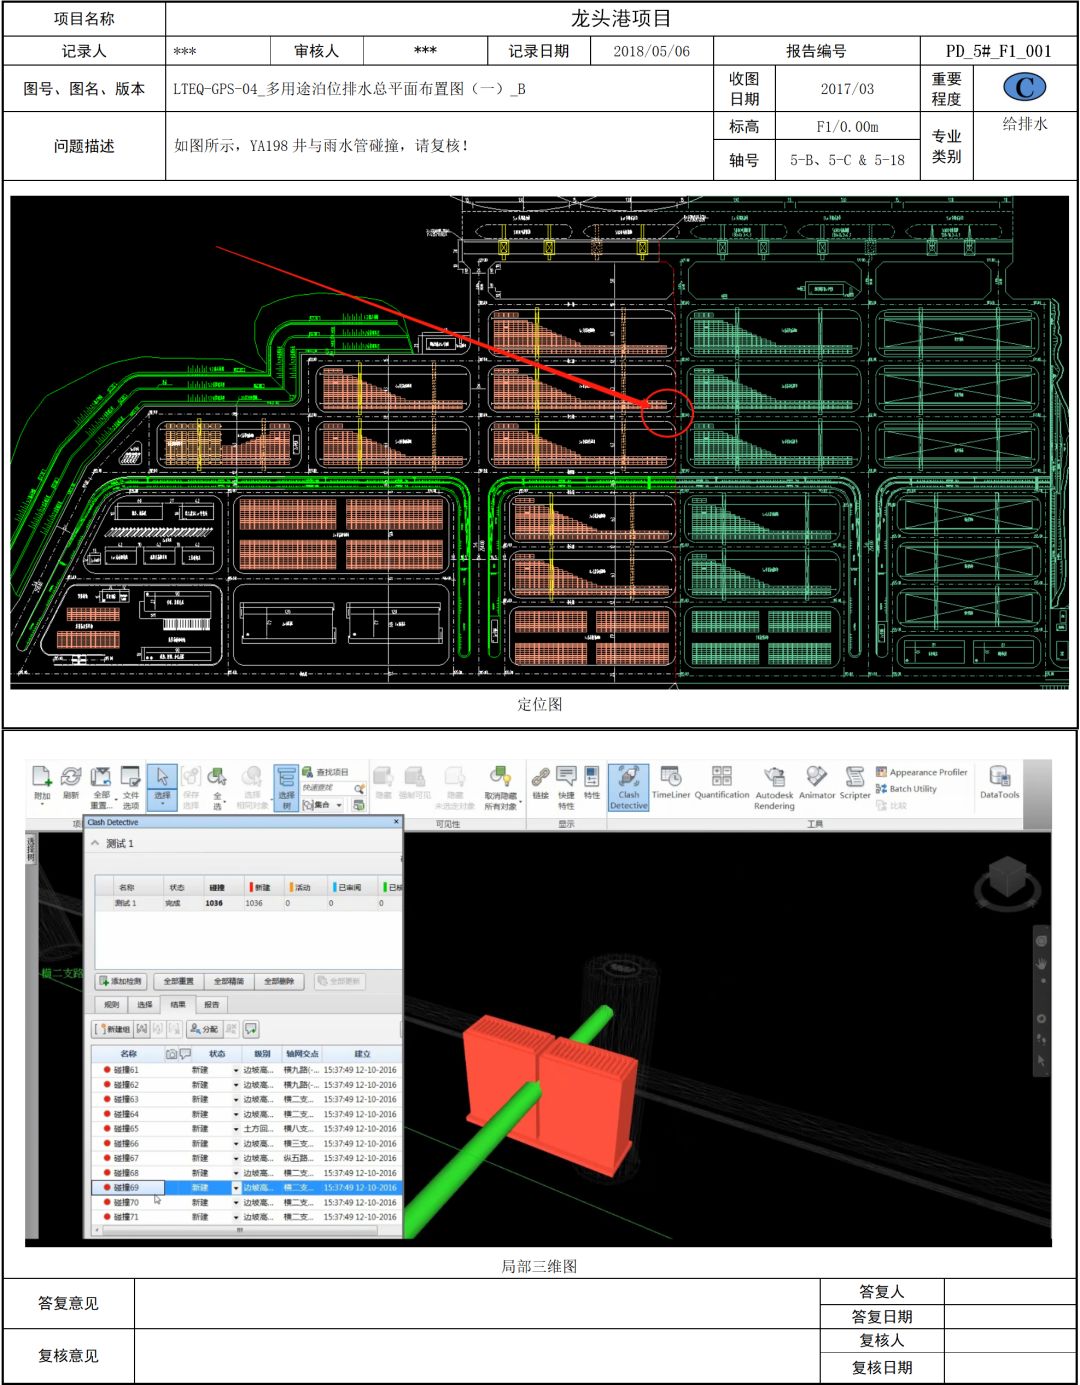Screen dimensions: 1080x1385
Task: Open the status dropdown for 碰撞69
Action: click(236, 1188)
